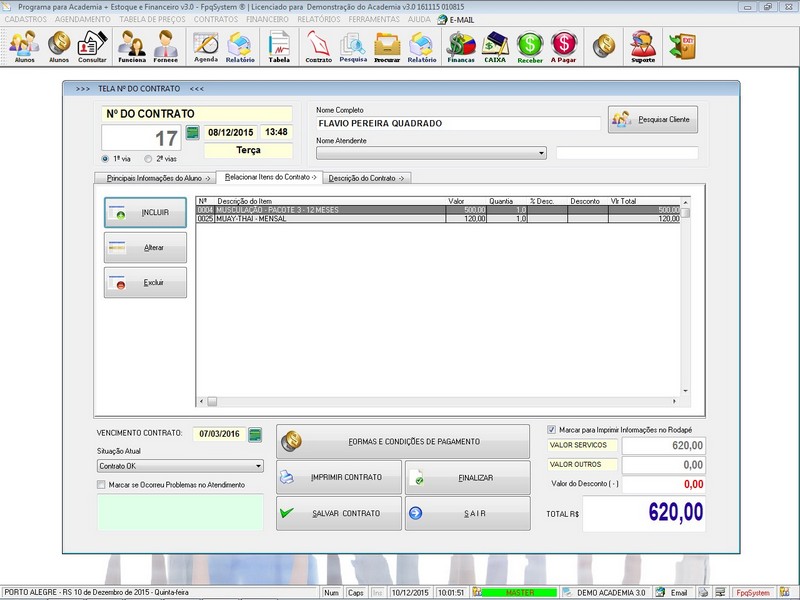Open calendar icon next to contract date

[192, 133]
